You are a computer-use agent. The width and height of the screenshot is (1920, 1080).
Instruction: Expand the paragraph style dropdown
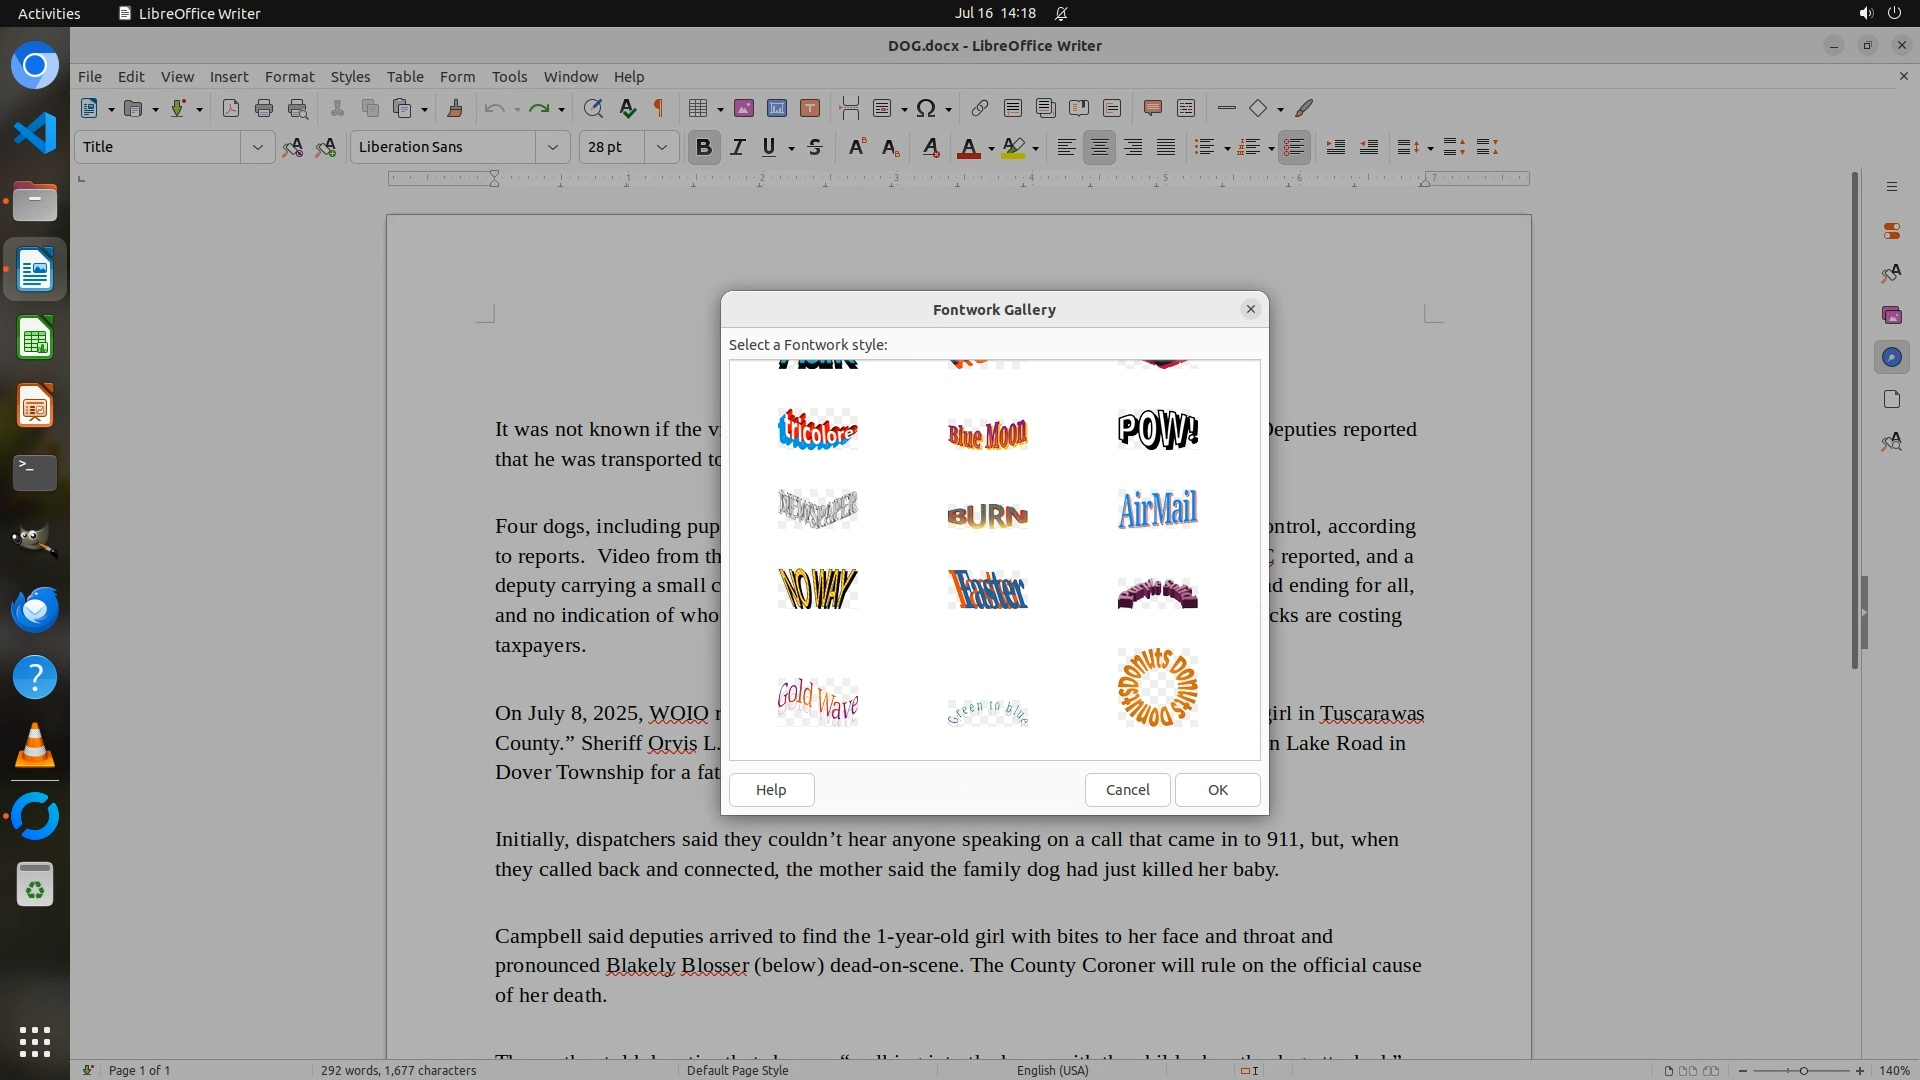[257, 148]
